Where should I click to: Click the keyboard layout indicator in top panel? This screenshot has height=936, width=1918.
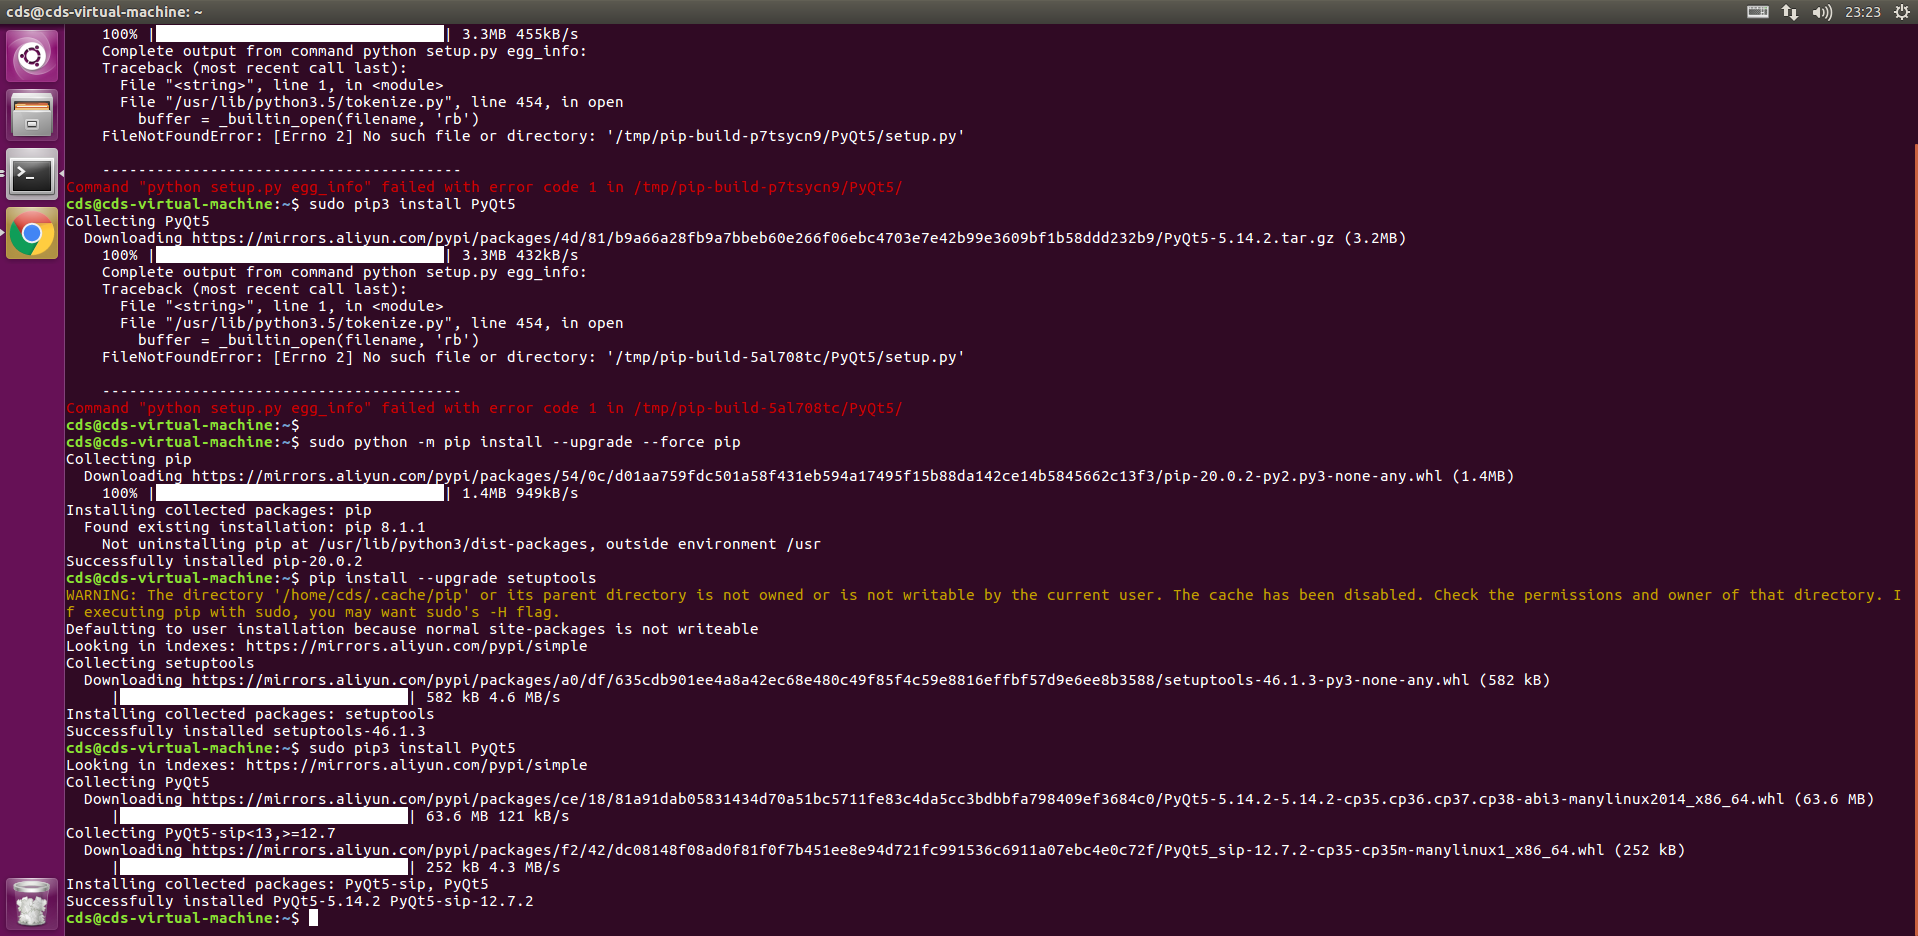(1756, 11)
